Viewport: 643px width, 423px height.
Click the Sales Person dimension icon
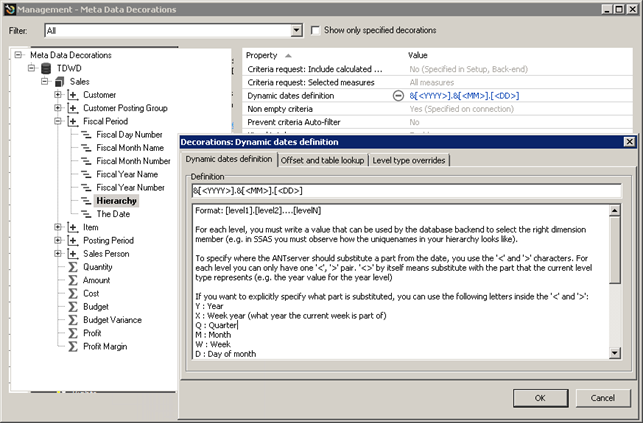tap(73, 254)
